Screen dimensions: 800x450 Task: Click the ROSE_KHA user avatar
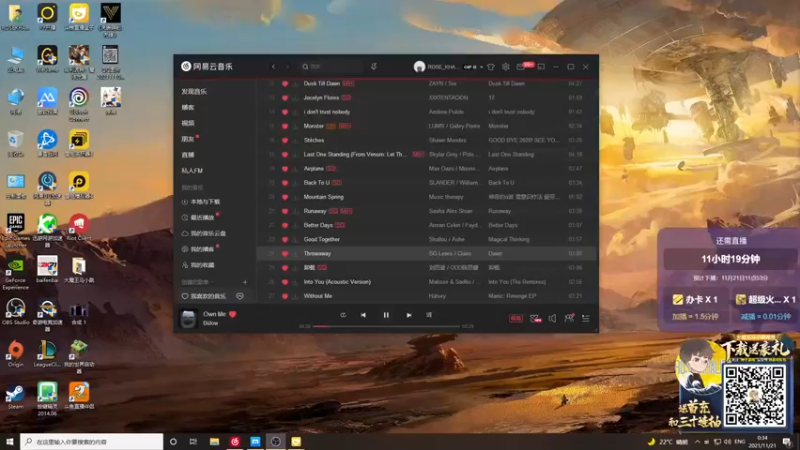419,67
